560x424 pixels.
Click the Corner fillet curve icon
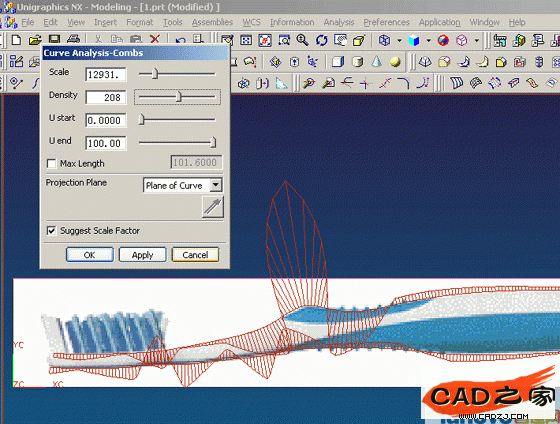[x=403, y=84]
